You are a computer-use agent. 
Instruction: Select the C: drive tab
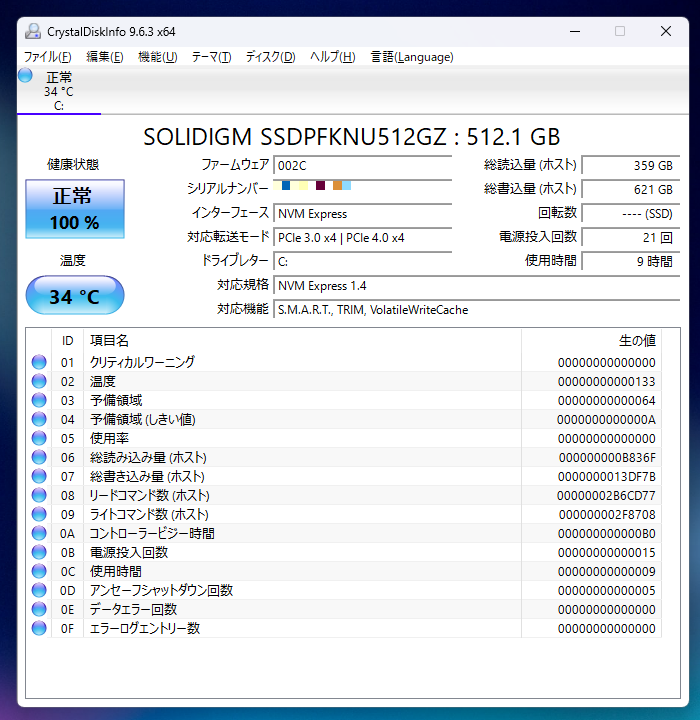[x=59, y=91]
